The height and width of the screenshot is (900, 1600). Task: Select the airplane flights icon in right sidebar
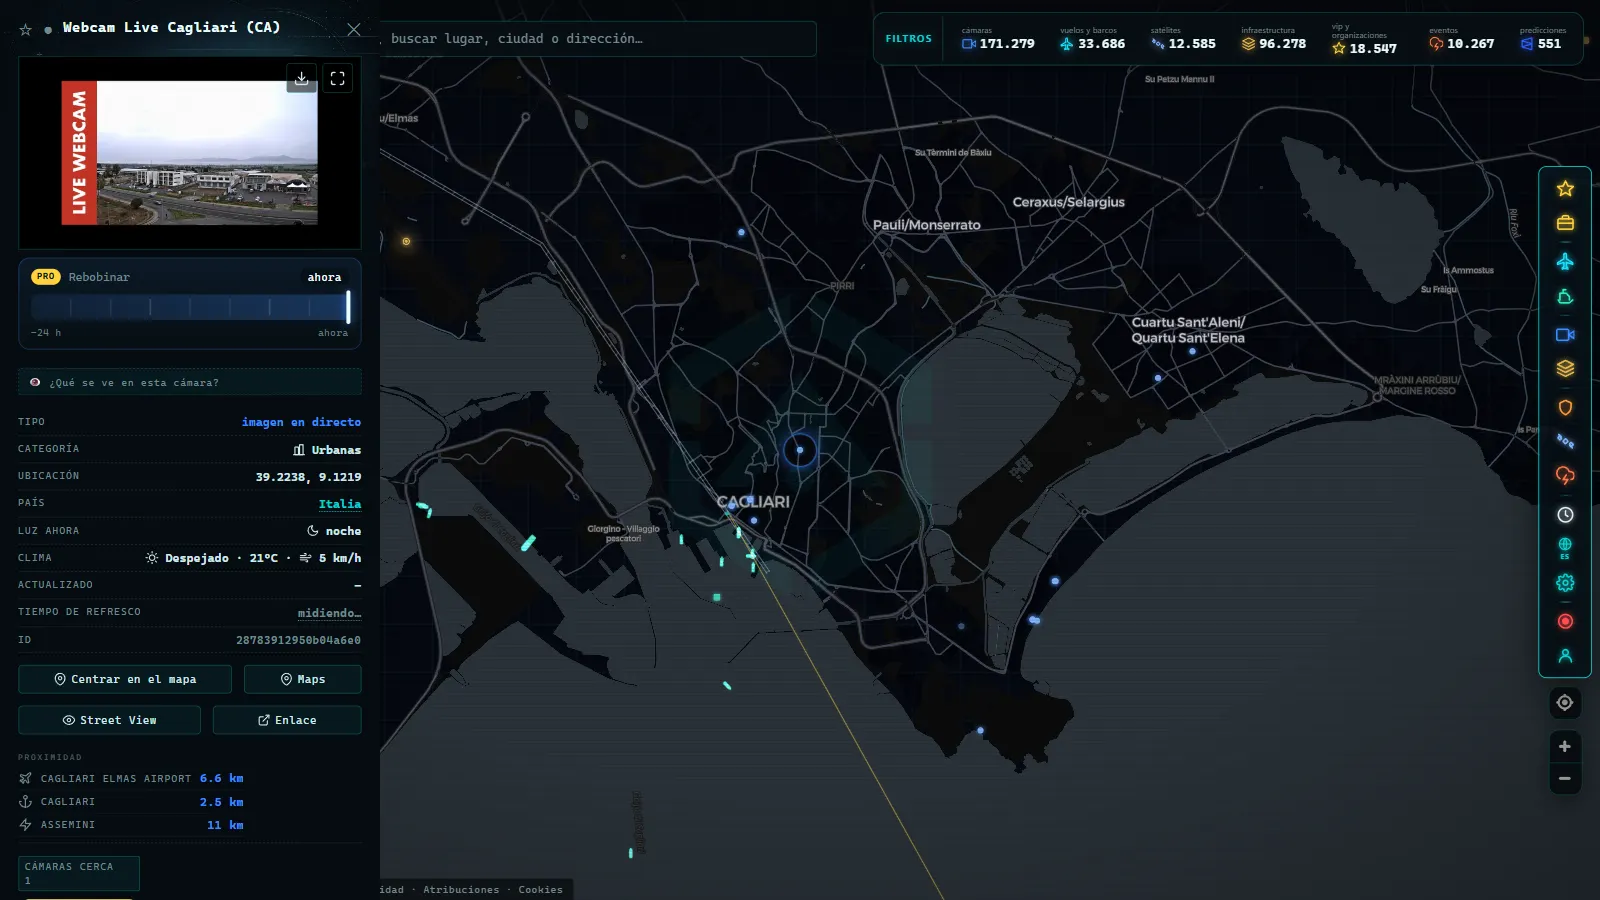(1565, 261)
